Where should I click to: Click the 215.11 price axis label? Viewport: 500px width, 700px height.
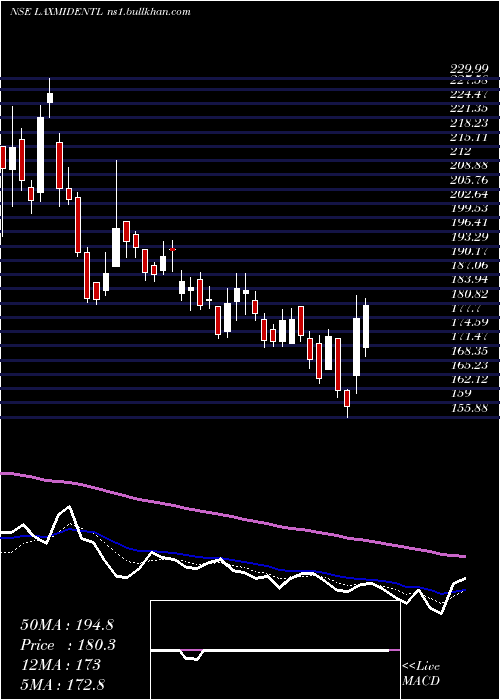468,137
